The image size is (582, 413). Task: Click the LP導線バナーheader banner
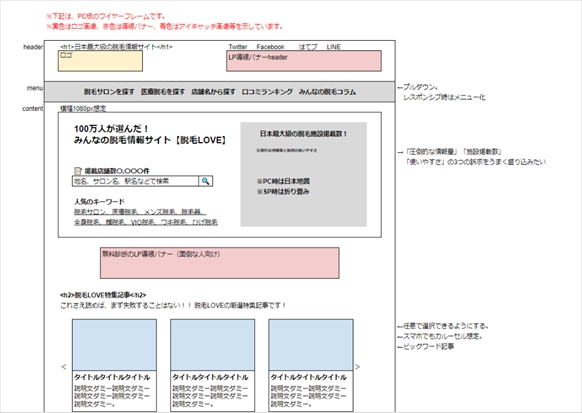[x=304, y=61]
